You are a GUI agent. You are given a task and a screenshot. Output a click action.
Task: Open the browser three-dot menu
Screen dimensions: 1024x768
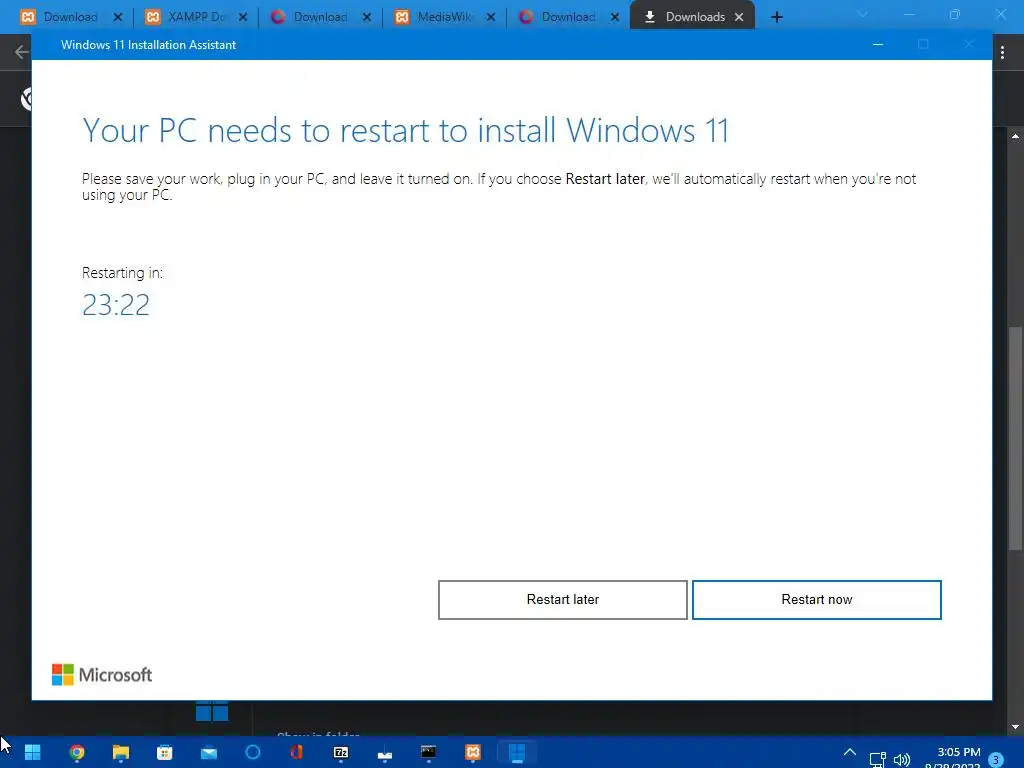click(1002, 52)
